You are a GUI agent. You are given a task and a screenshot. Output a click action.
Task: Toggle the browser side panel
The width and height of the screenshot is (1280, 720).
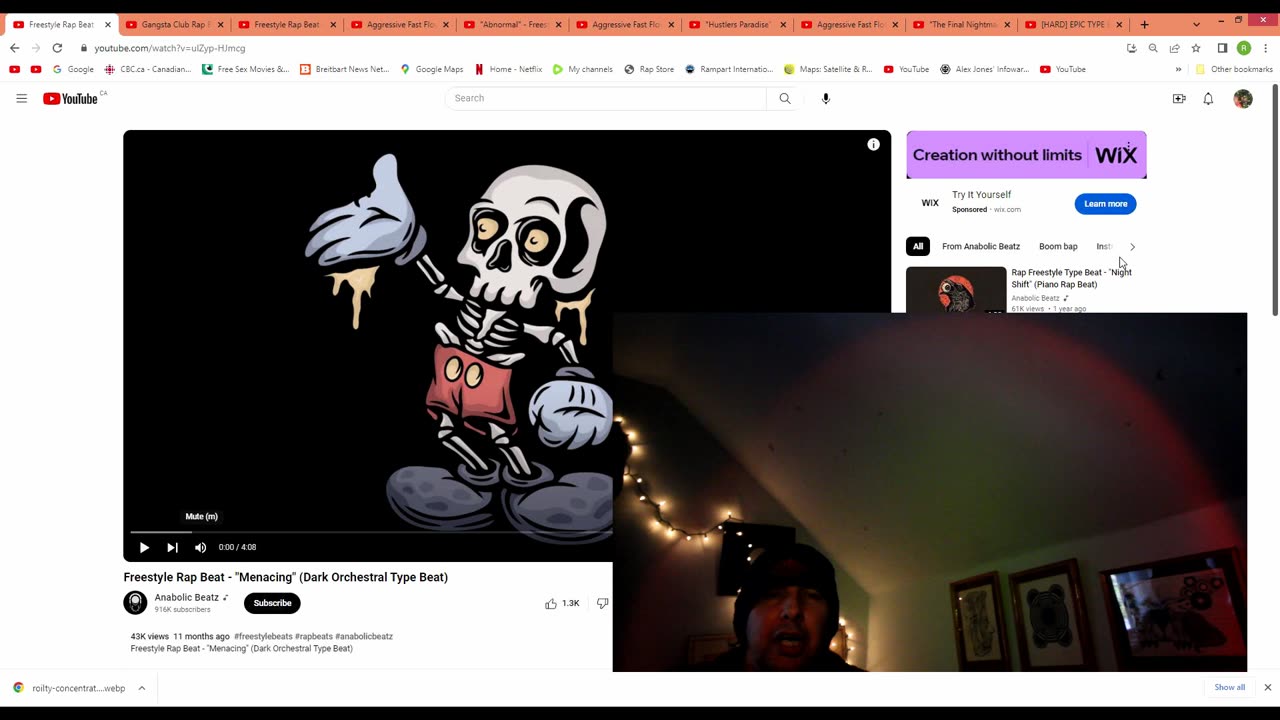[1222, 48]
